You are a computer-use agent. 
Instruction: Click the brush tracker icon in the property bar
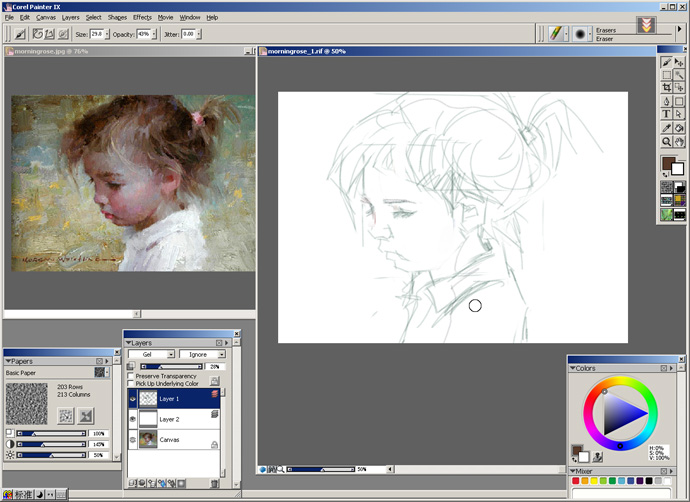[20, 34]
